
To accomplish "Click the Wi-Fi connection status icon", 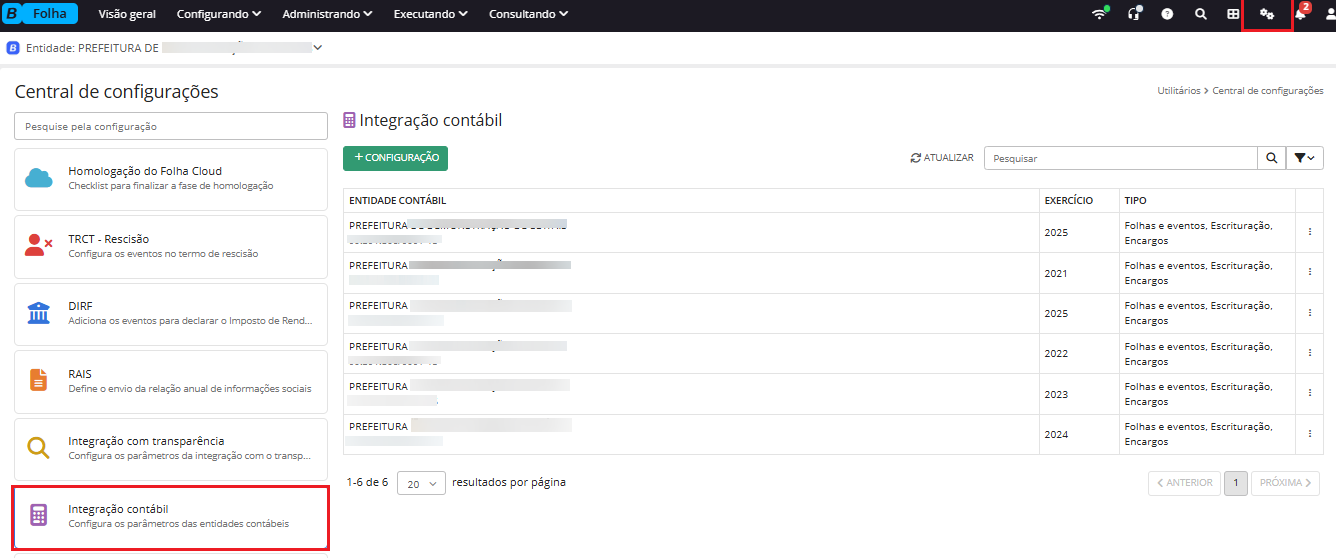I will tap(1100, 15).
